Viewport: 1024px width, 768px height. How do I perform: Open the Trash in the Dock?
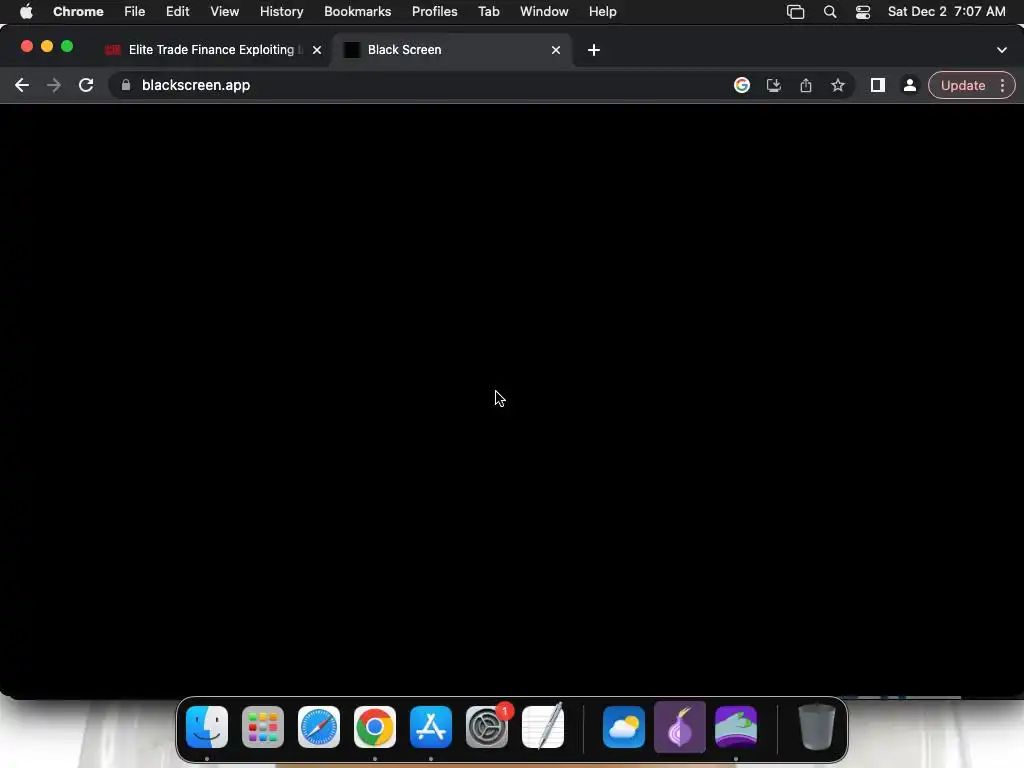tap(816, 727)
